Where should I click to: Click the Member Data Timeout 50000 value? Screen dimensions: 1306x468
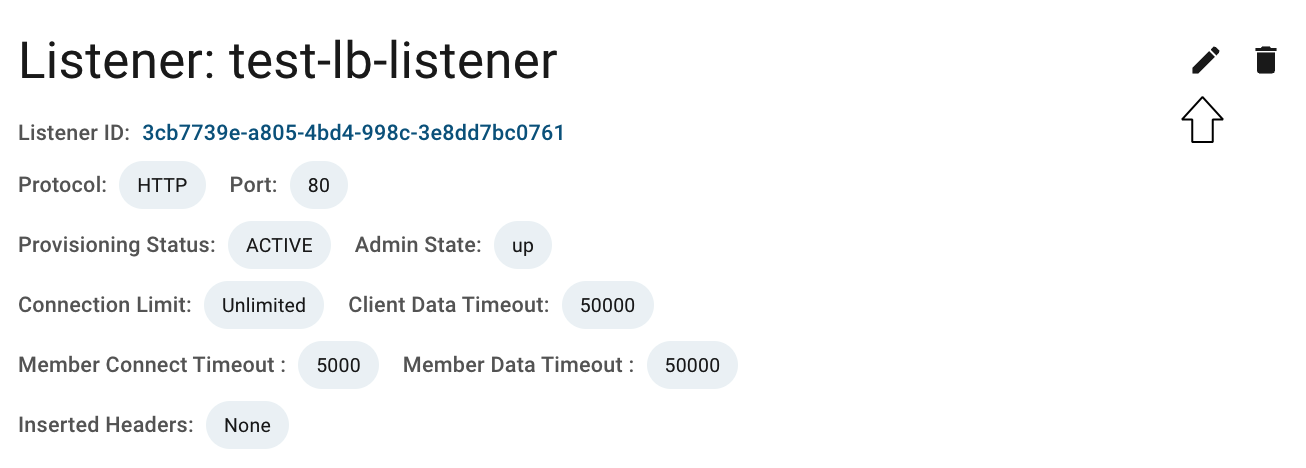692,365
